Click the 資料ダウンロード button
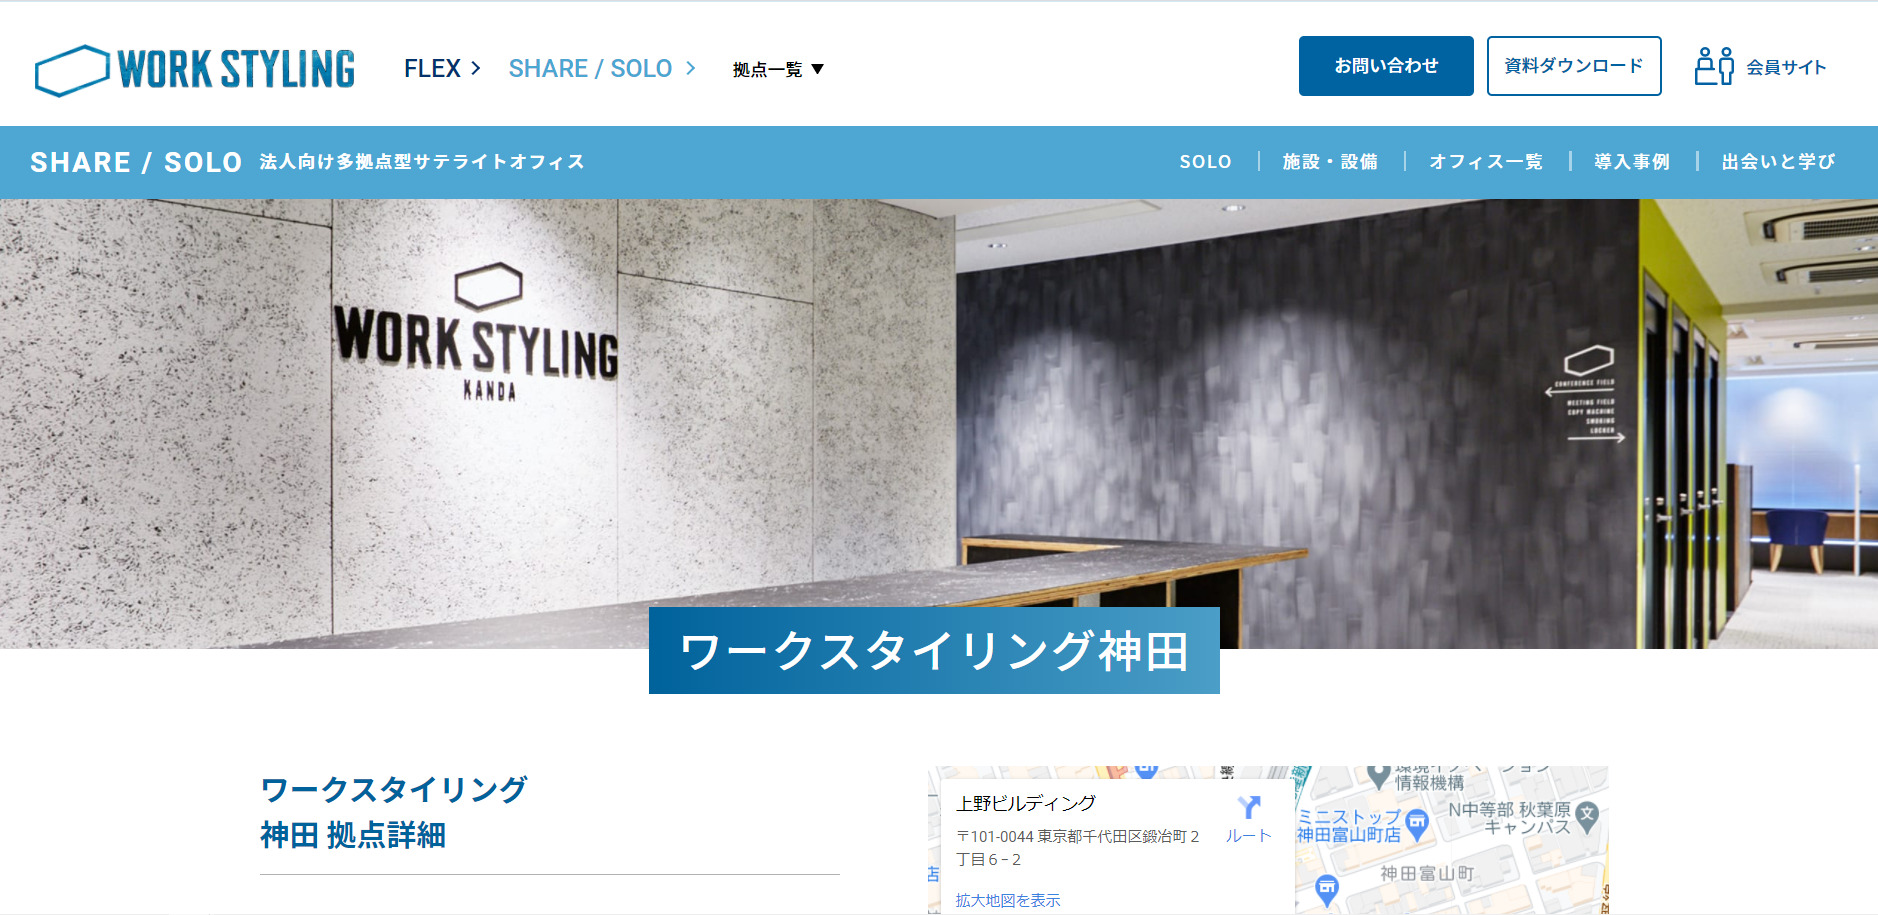The width and height of the screenshot is (1878, 915). pos(1574,66)
